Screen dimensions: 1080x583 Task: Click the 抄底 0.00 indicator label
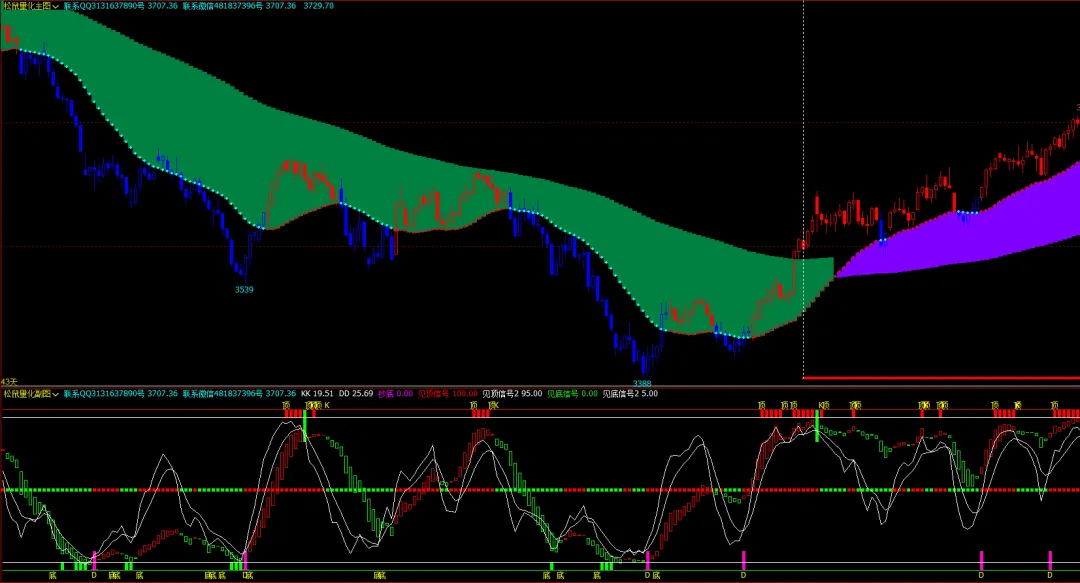point(395,393)
